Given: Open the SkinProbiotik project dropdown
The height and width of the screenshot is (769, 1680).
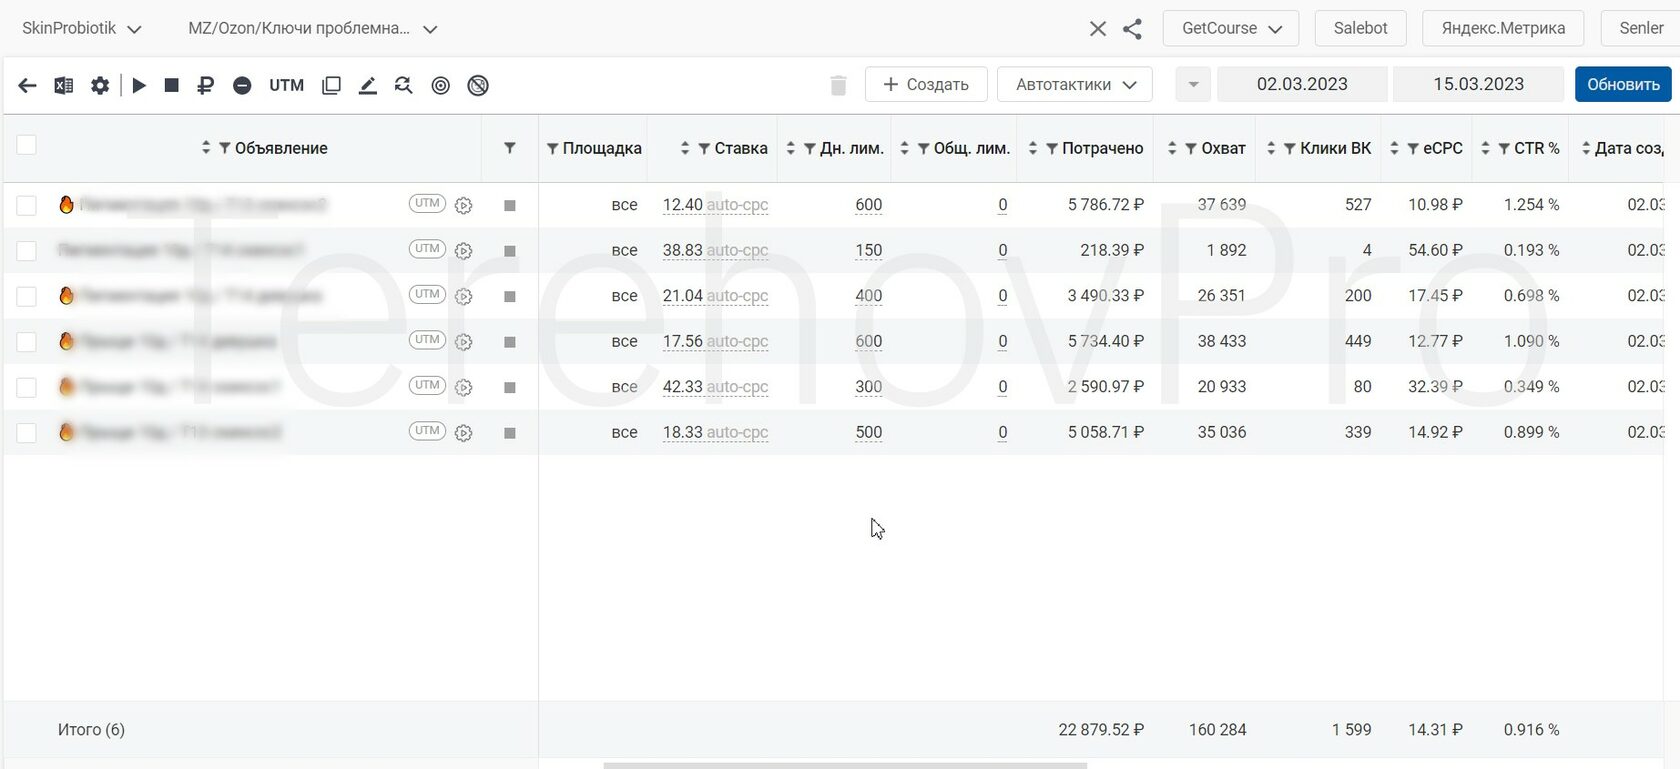Looking at the screenshot, I should pyautogui.click(x=82, y=29).
